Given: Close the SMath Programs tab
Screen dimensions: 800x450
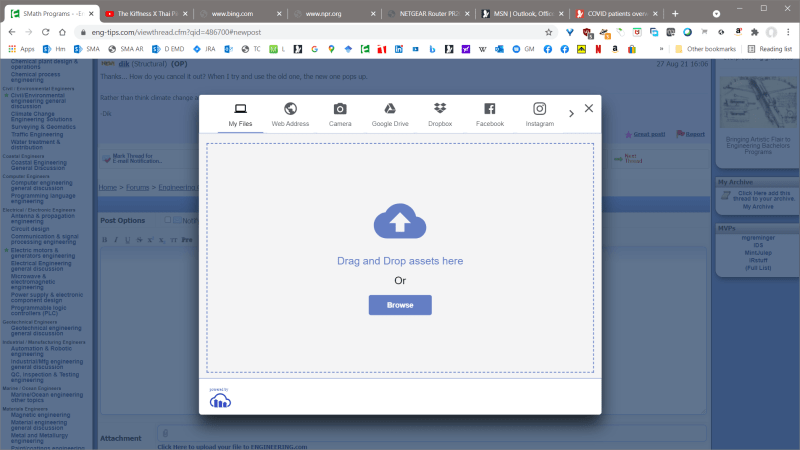Looking at the screenshot, I should click(91, 14).
